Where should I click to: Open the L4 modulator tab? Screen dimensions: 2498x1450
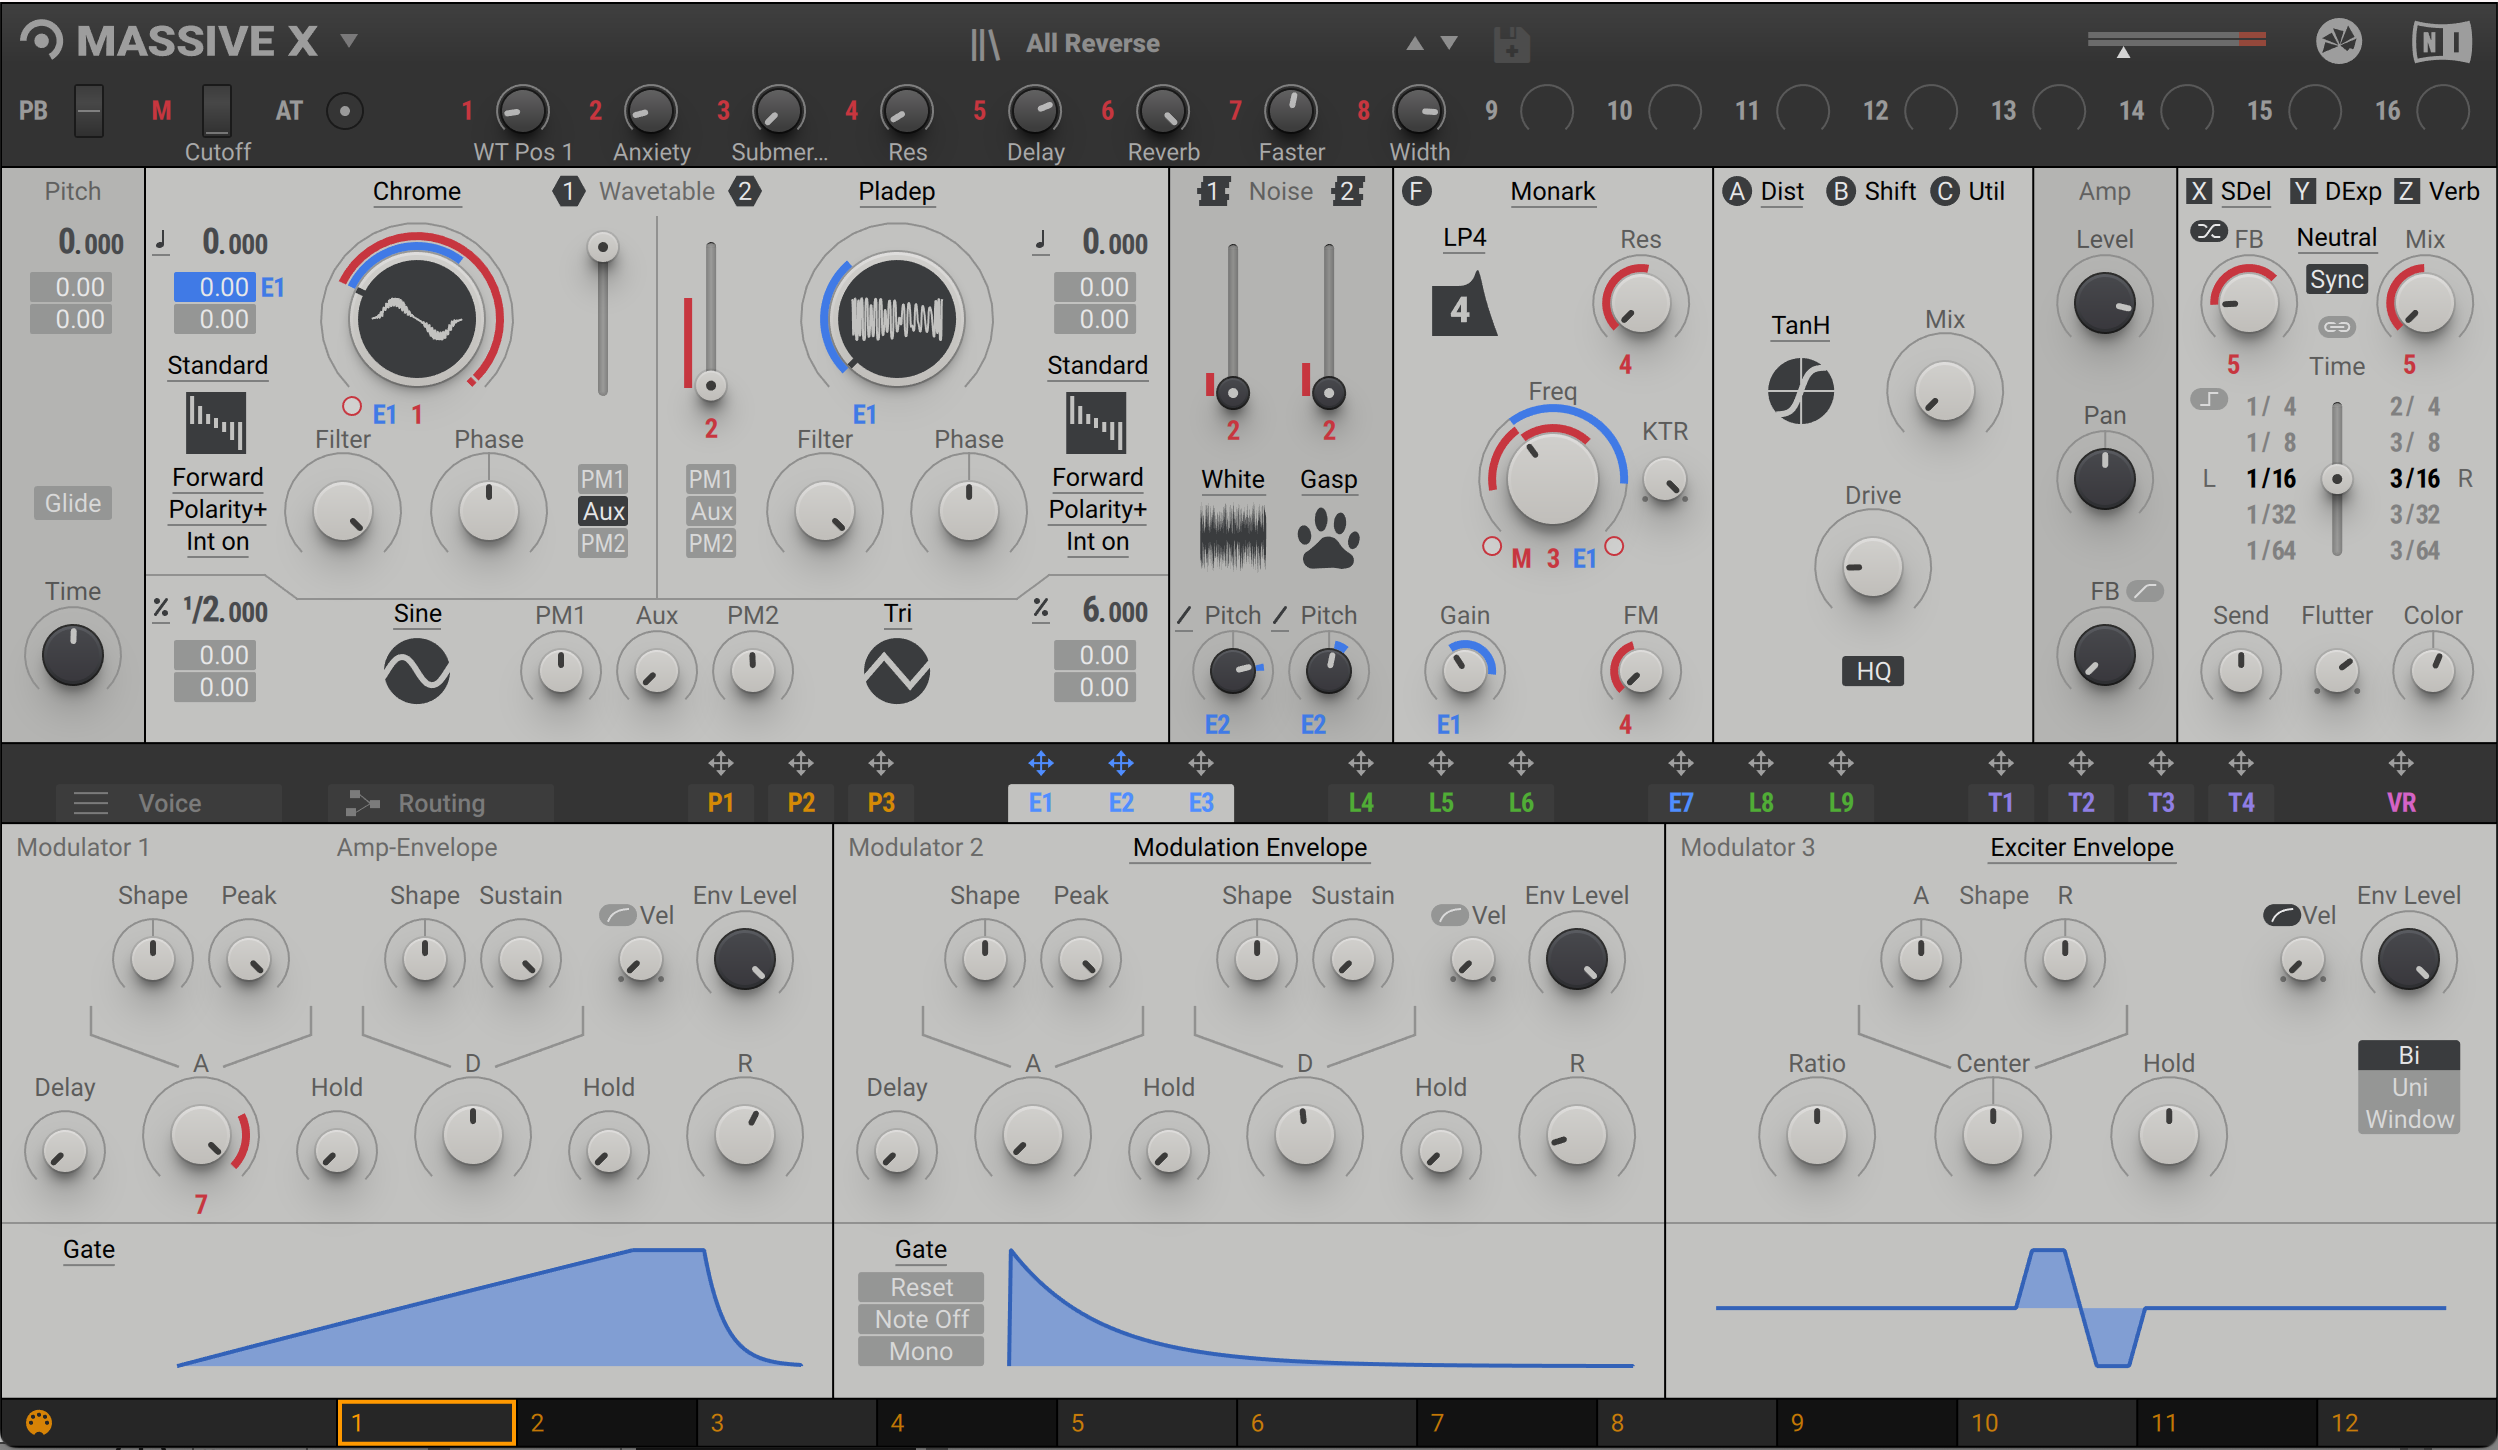tap(1360, 803)
